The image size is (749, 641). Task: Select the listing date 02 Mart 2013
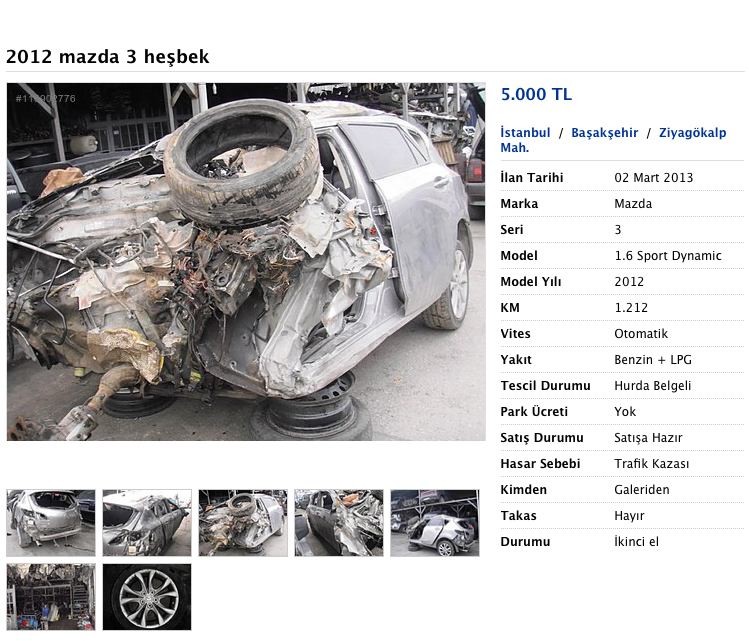pyautogui.click(x=653, y=178)
